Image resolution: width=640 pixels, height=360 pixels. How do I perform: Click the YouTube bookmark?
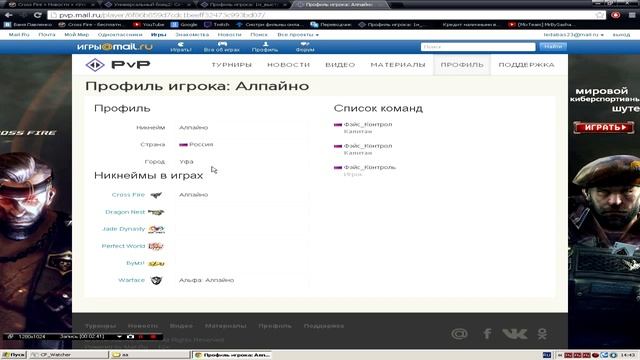click(x=149, y=24)
